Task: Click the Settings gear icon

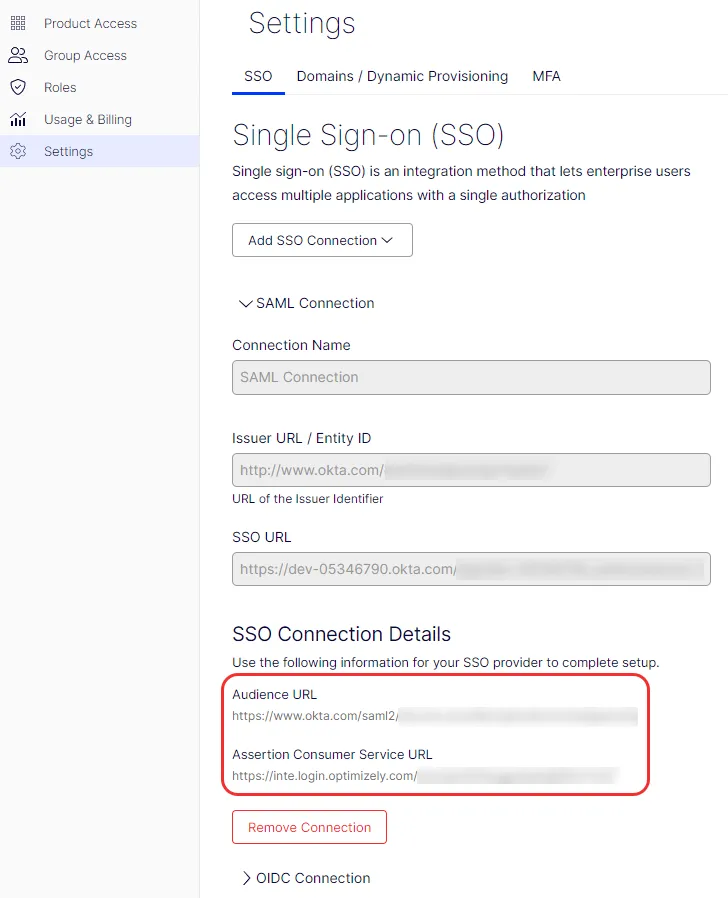Action: coord(18,151)
